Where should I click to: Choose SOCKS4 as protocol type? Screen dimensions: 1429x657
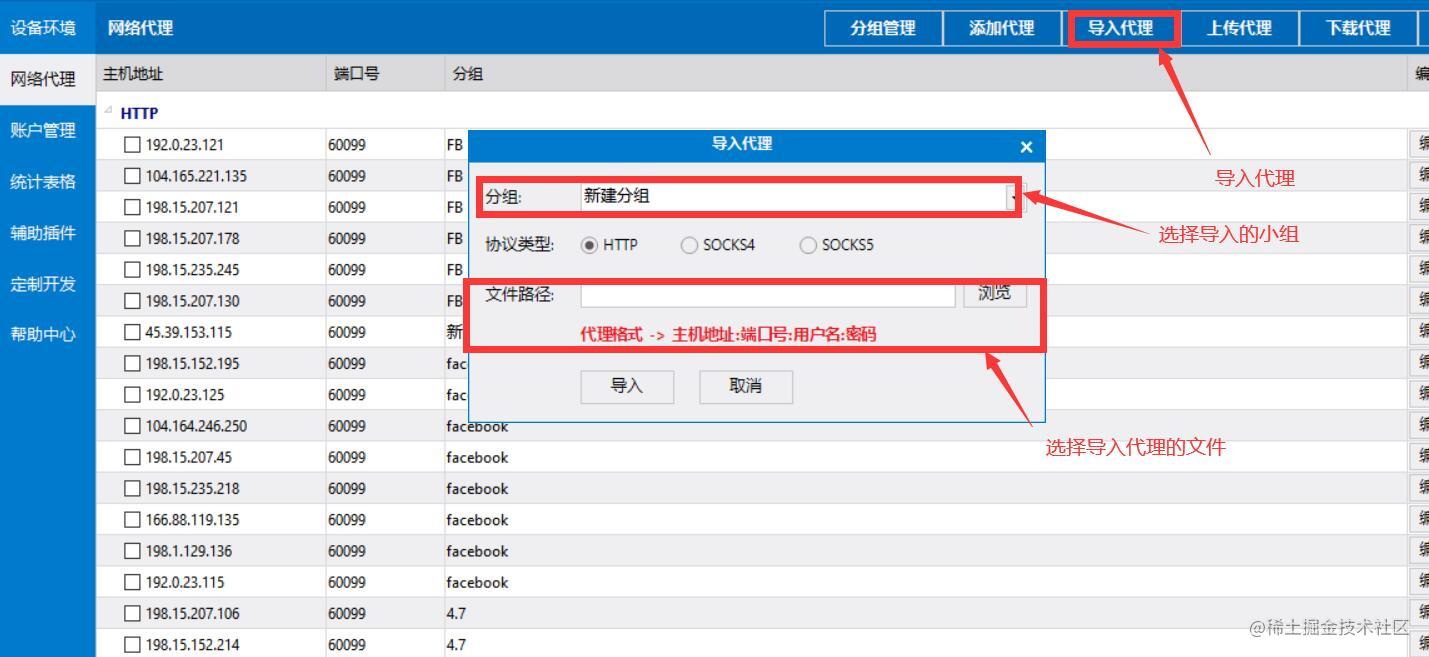tap(689, 245)
